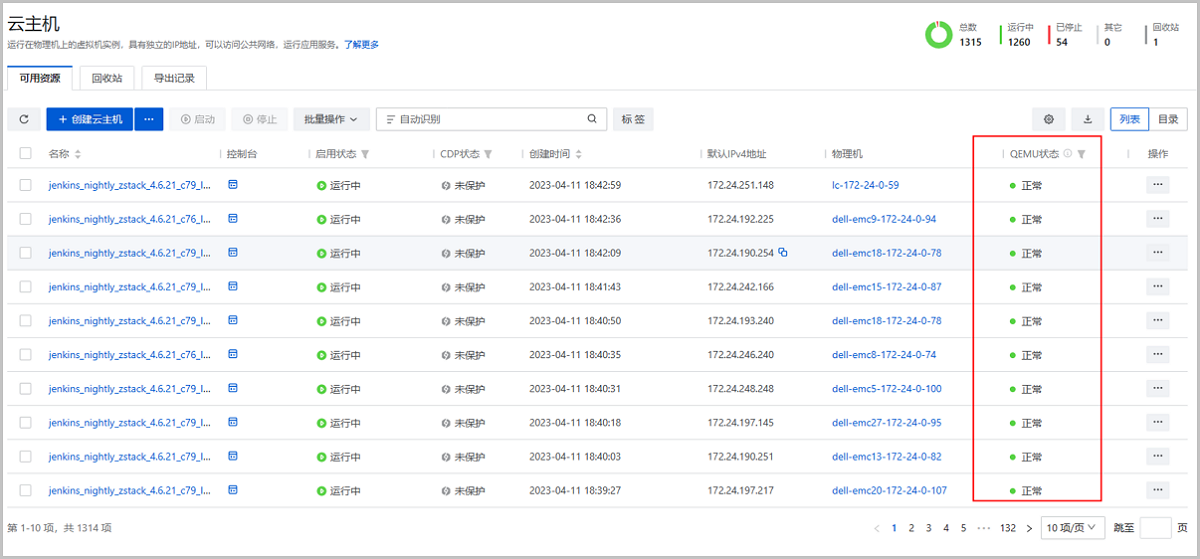Switch to the 导出记录 tab

174,78
